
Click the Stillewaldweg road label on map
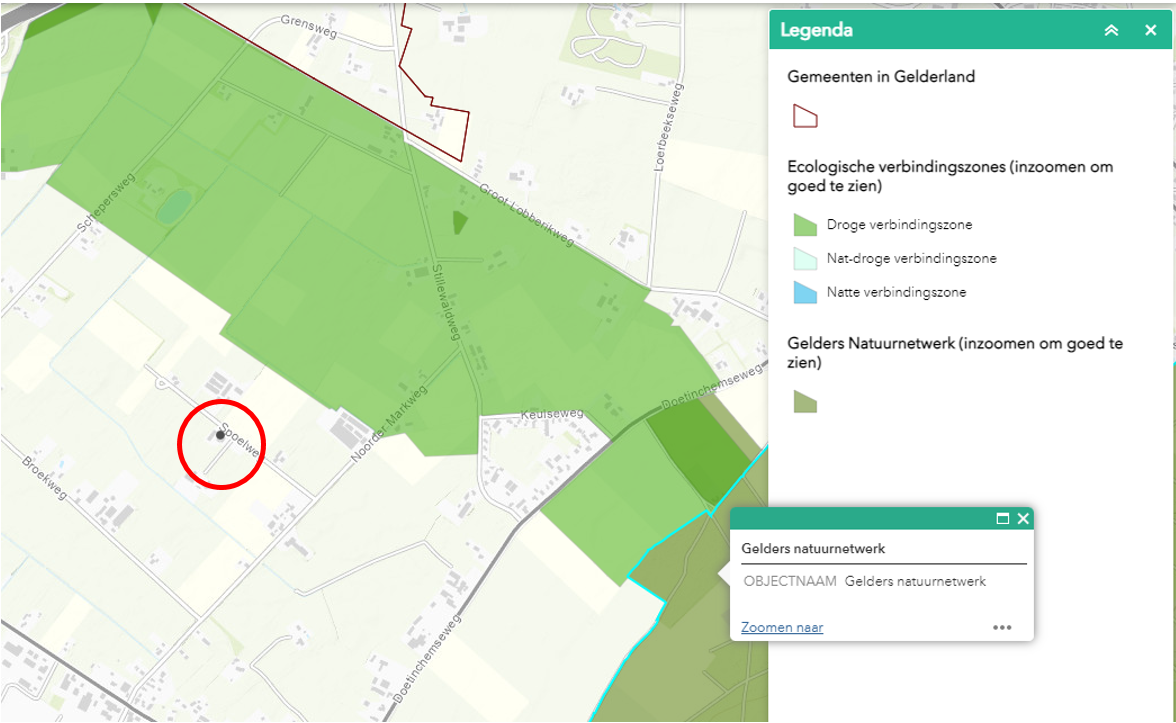click(446, 301)
